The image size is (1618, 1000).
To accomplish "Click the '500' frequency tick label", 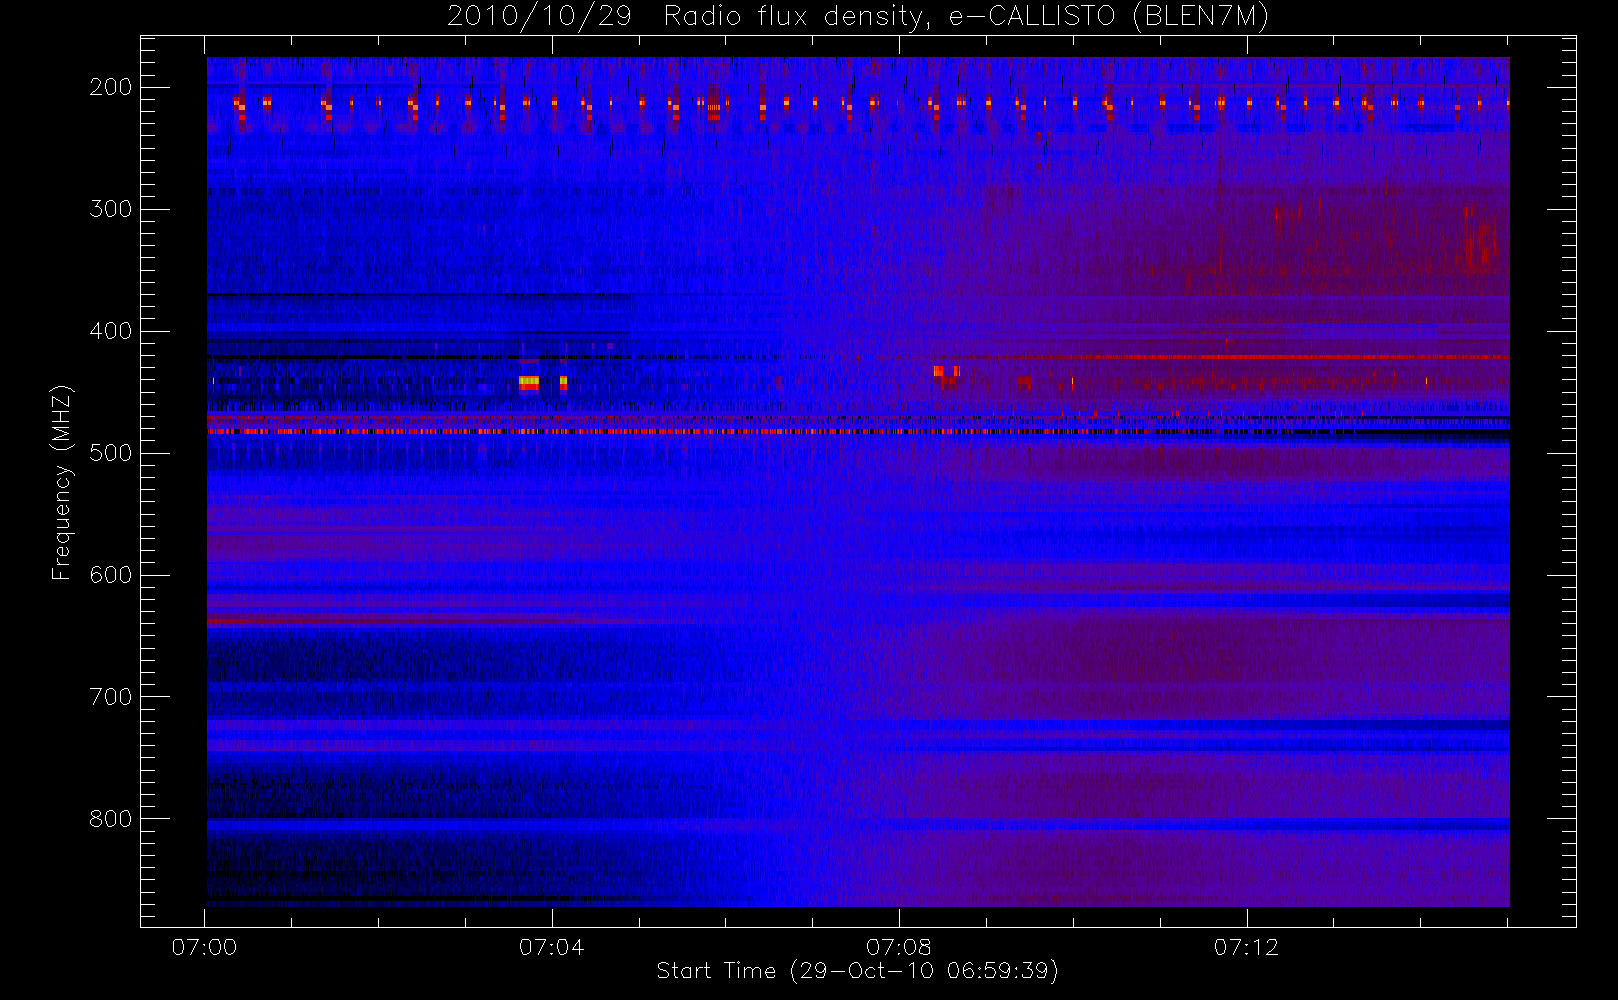I will click(110, 453).
